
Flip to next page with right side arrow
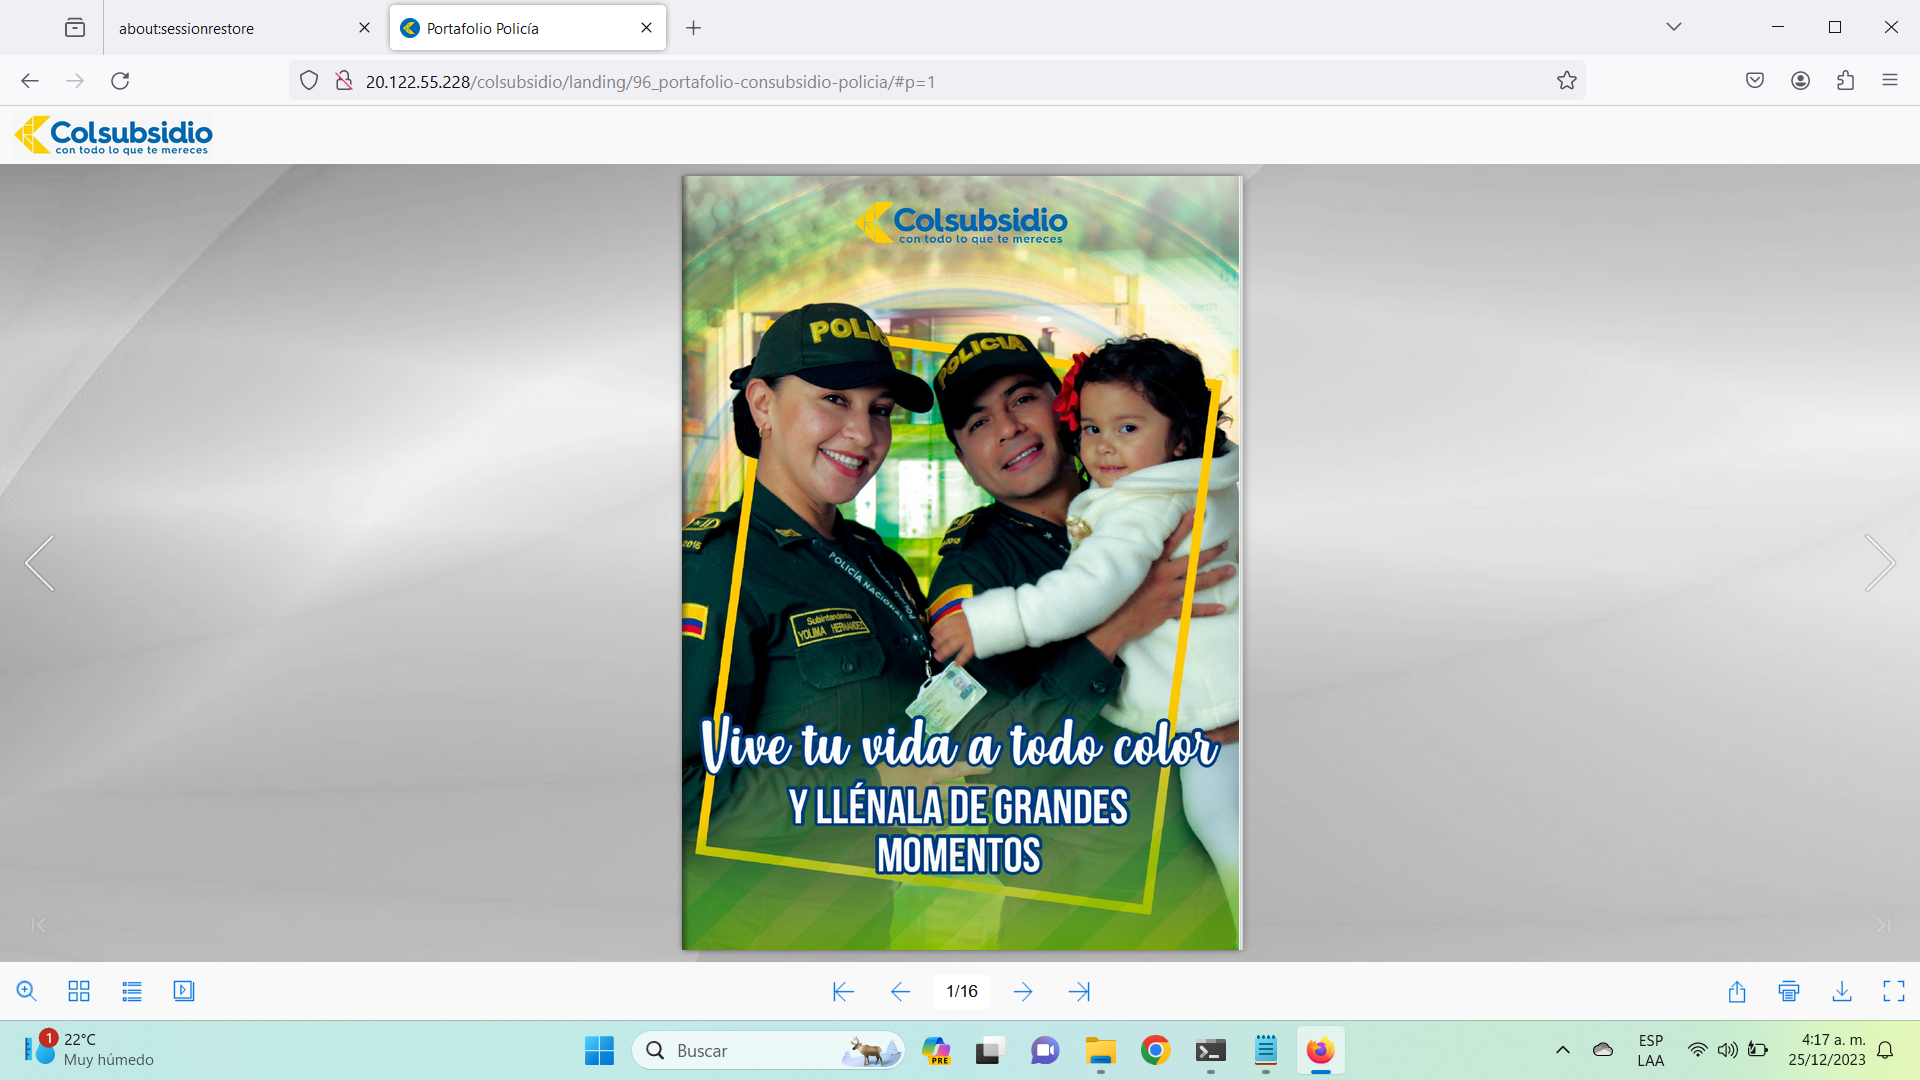coord(1880,563)
